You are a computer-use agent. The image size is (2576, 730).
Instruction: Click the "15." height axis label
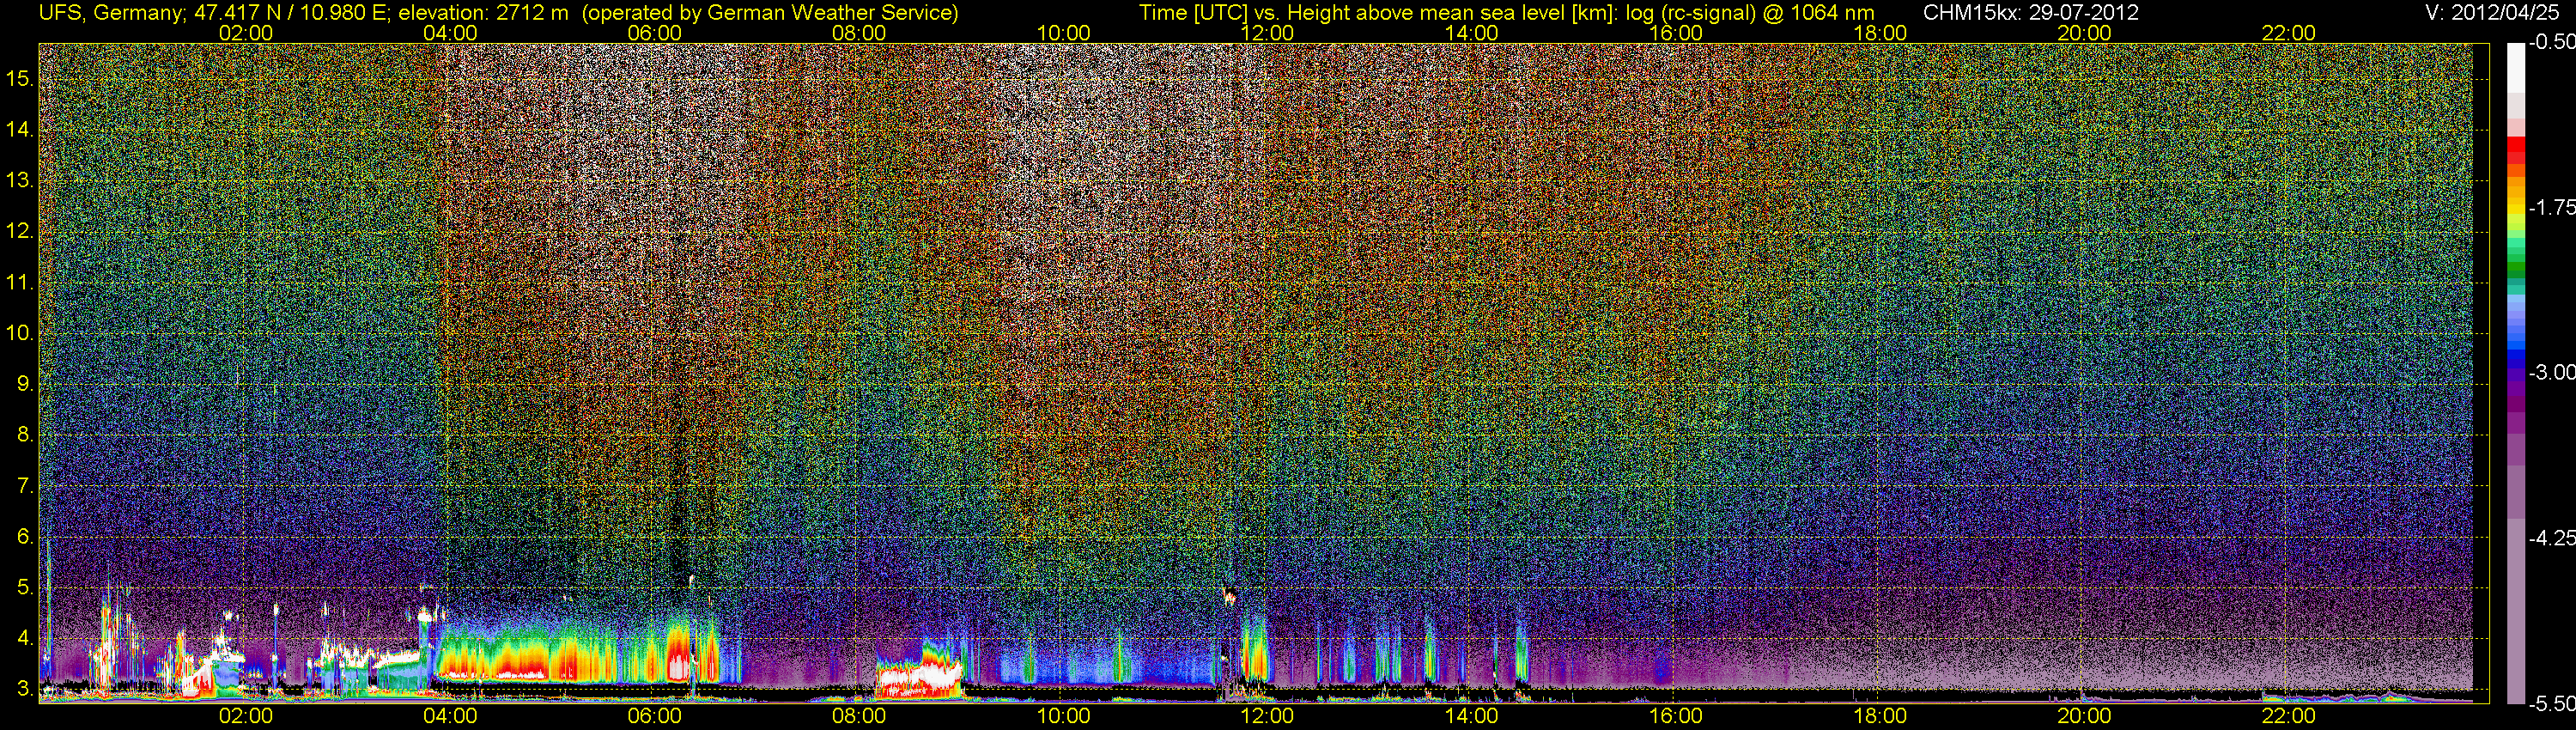point(19,79)
